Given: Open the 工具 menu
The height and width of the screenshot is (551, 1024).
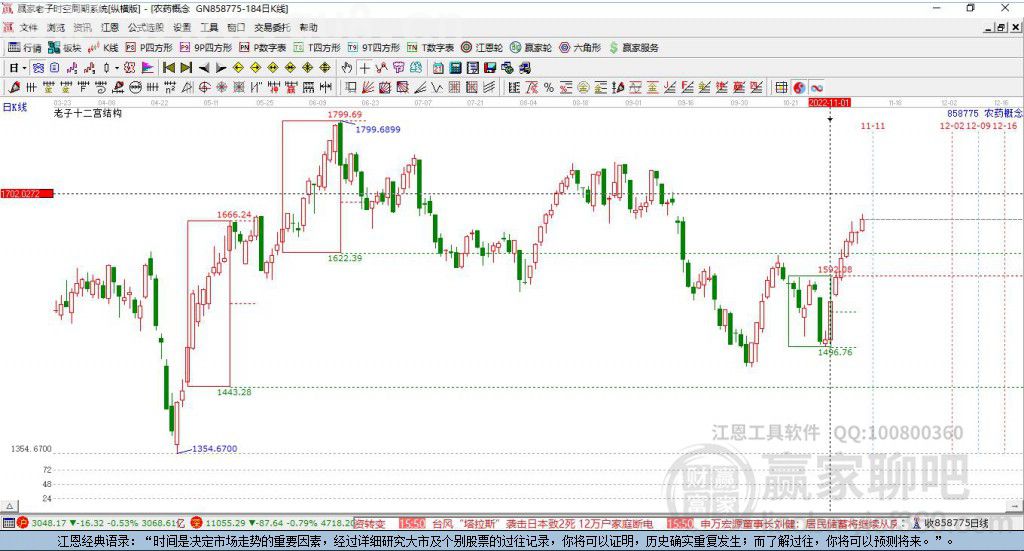Looking at the screenshot, I should point(209,27).
